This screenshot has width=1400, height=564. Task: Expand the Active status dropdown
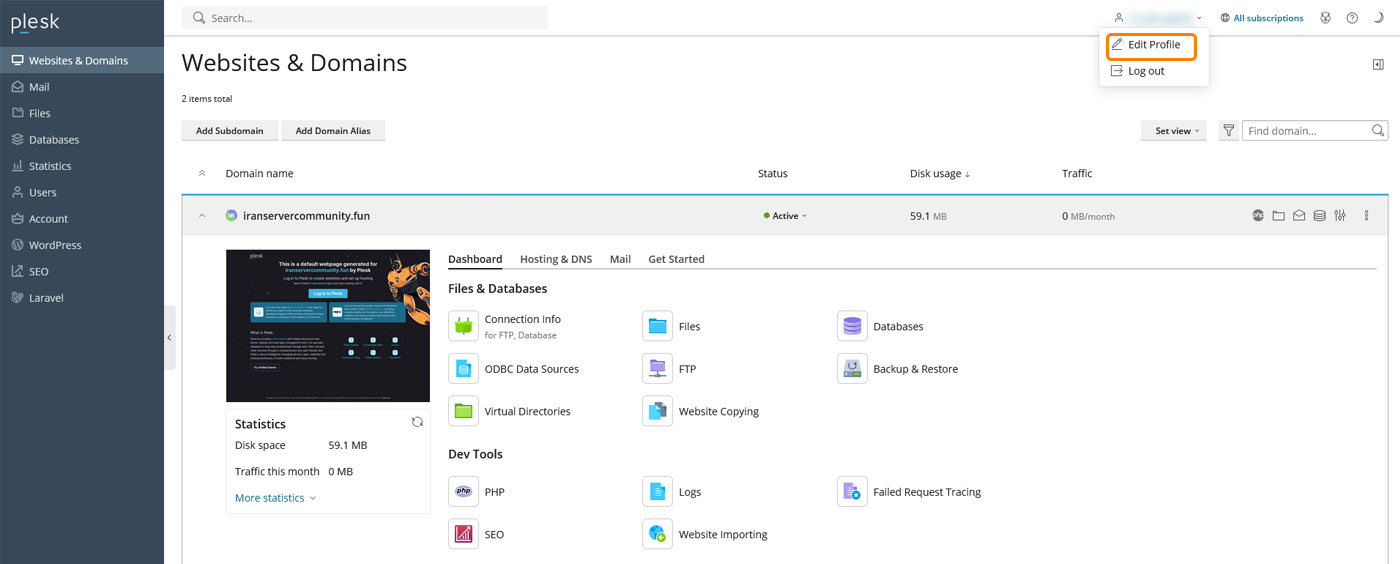(786, 216)
